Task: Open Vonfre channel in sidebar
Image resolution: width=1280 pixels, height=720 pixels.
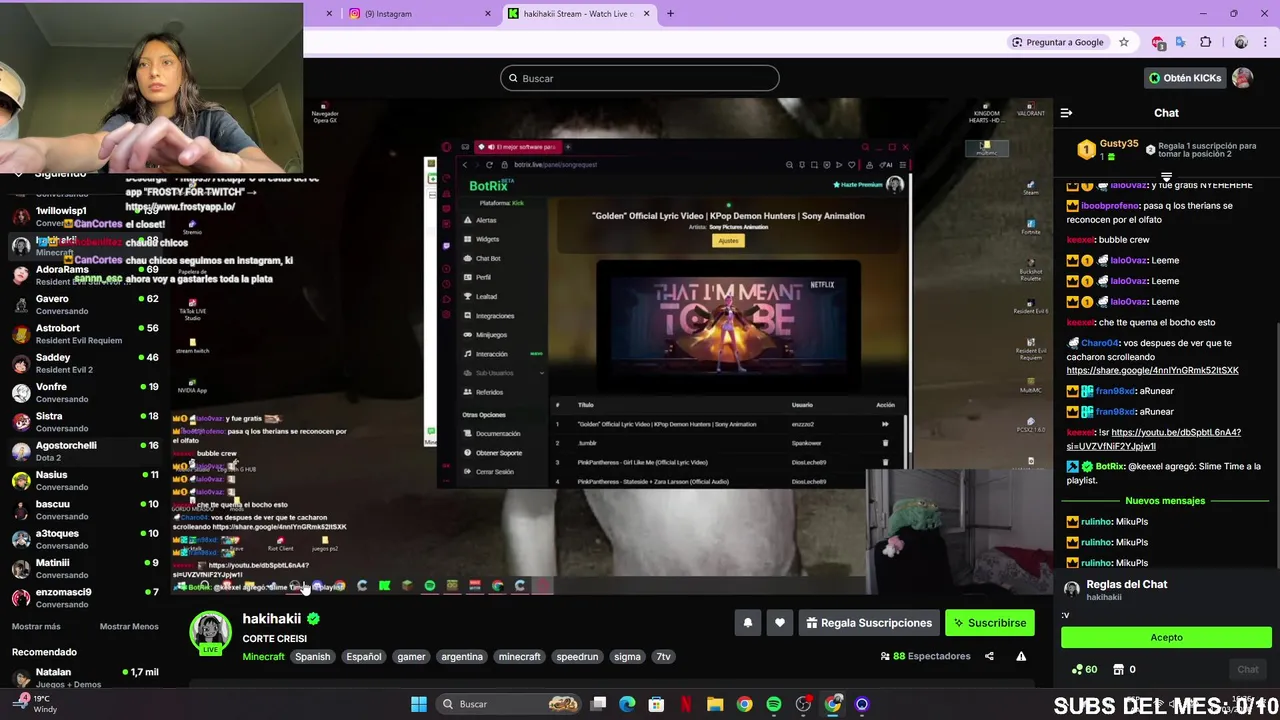Action: pos(84,392)
